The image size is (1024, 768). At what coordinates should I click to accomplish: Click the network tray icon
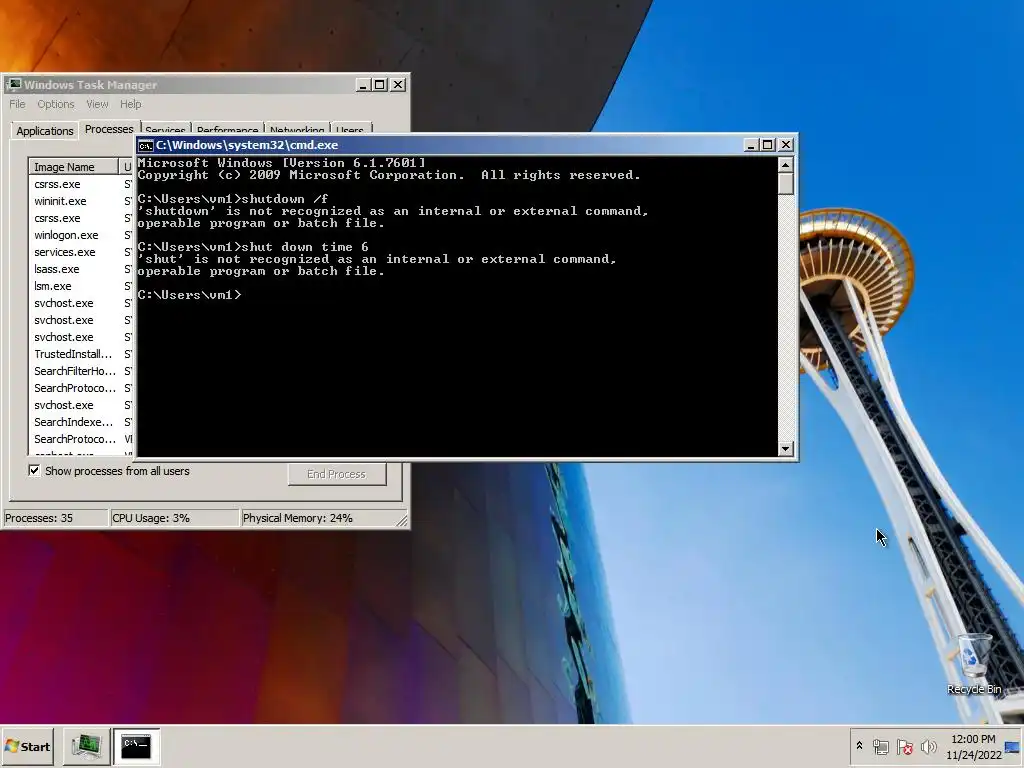coord(880,747)
